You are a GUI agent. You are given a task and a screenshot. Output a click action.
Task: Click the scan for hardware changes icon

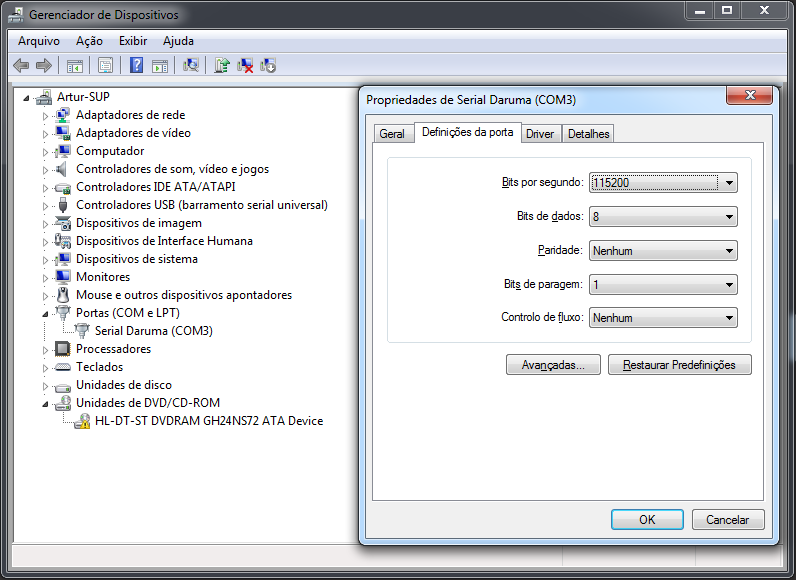pos(191,65)
